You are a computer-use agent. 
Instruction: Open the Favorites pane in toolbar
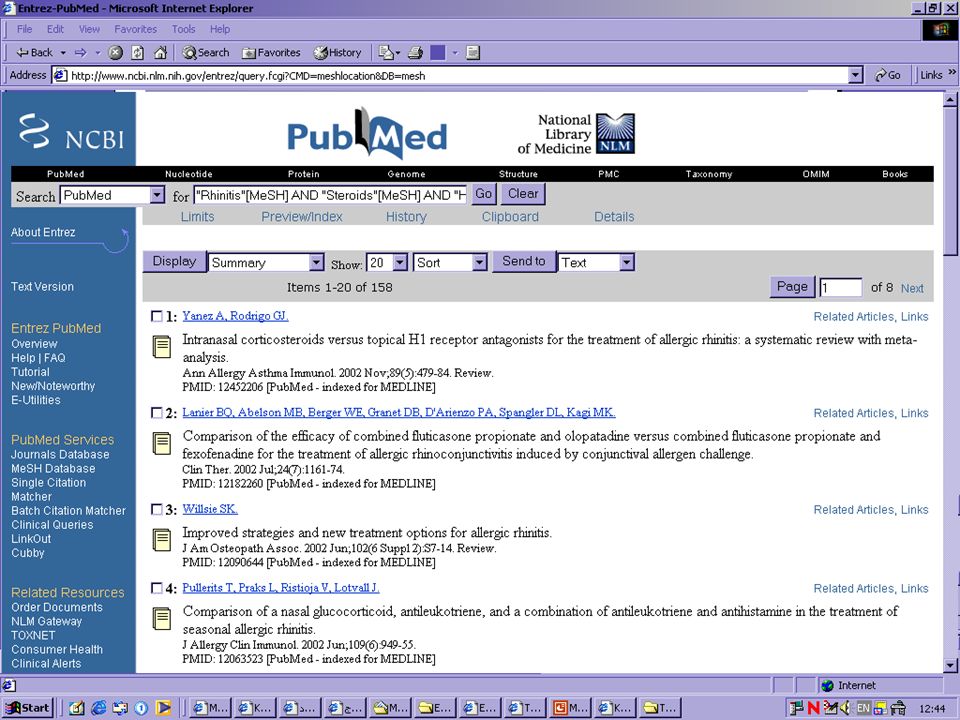[x=271, y=53]
